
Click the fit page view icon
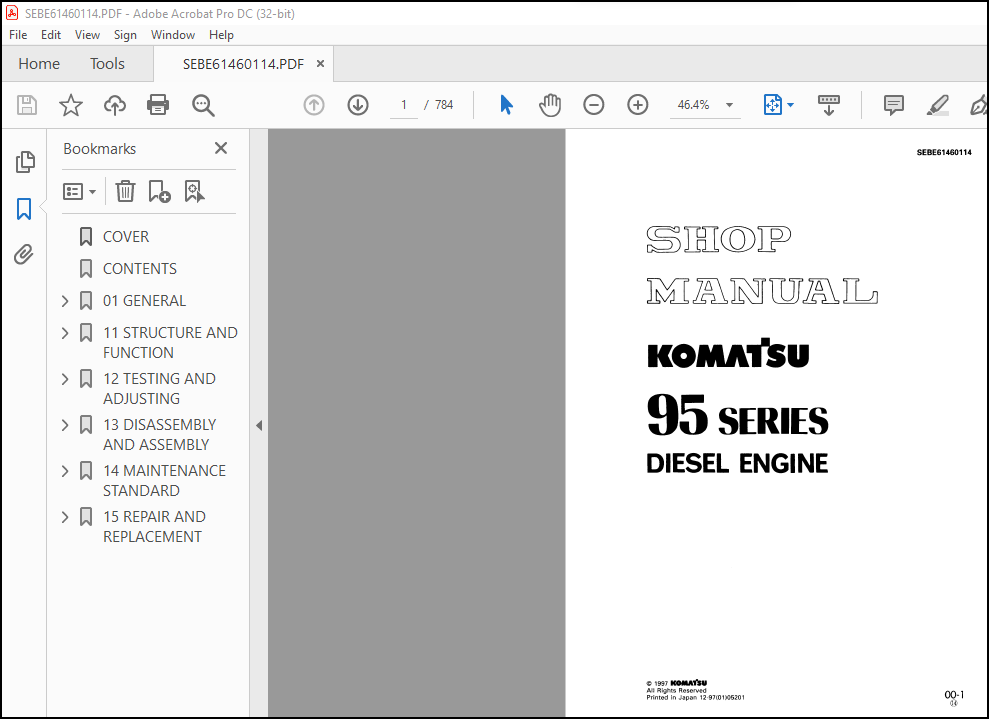(x=773, y=105)
